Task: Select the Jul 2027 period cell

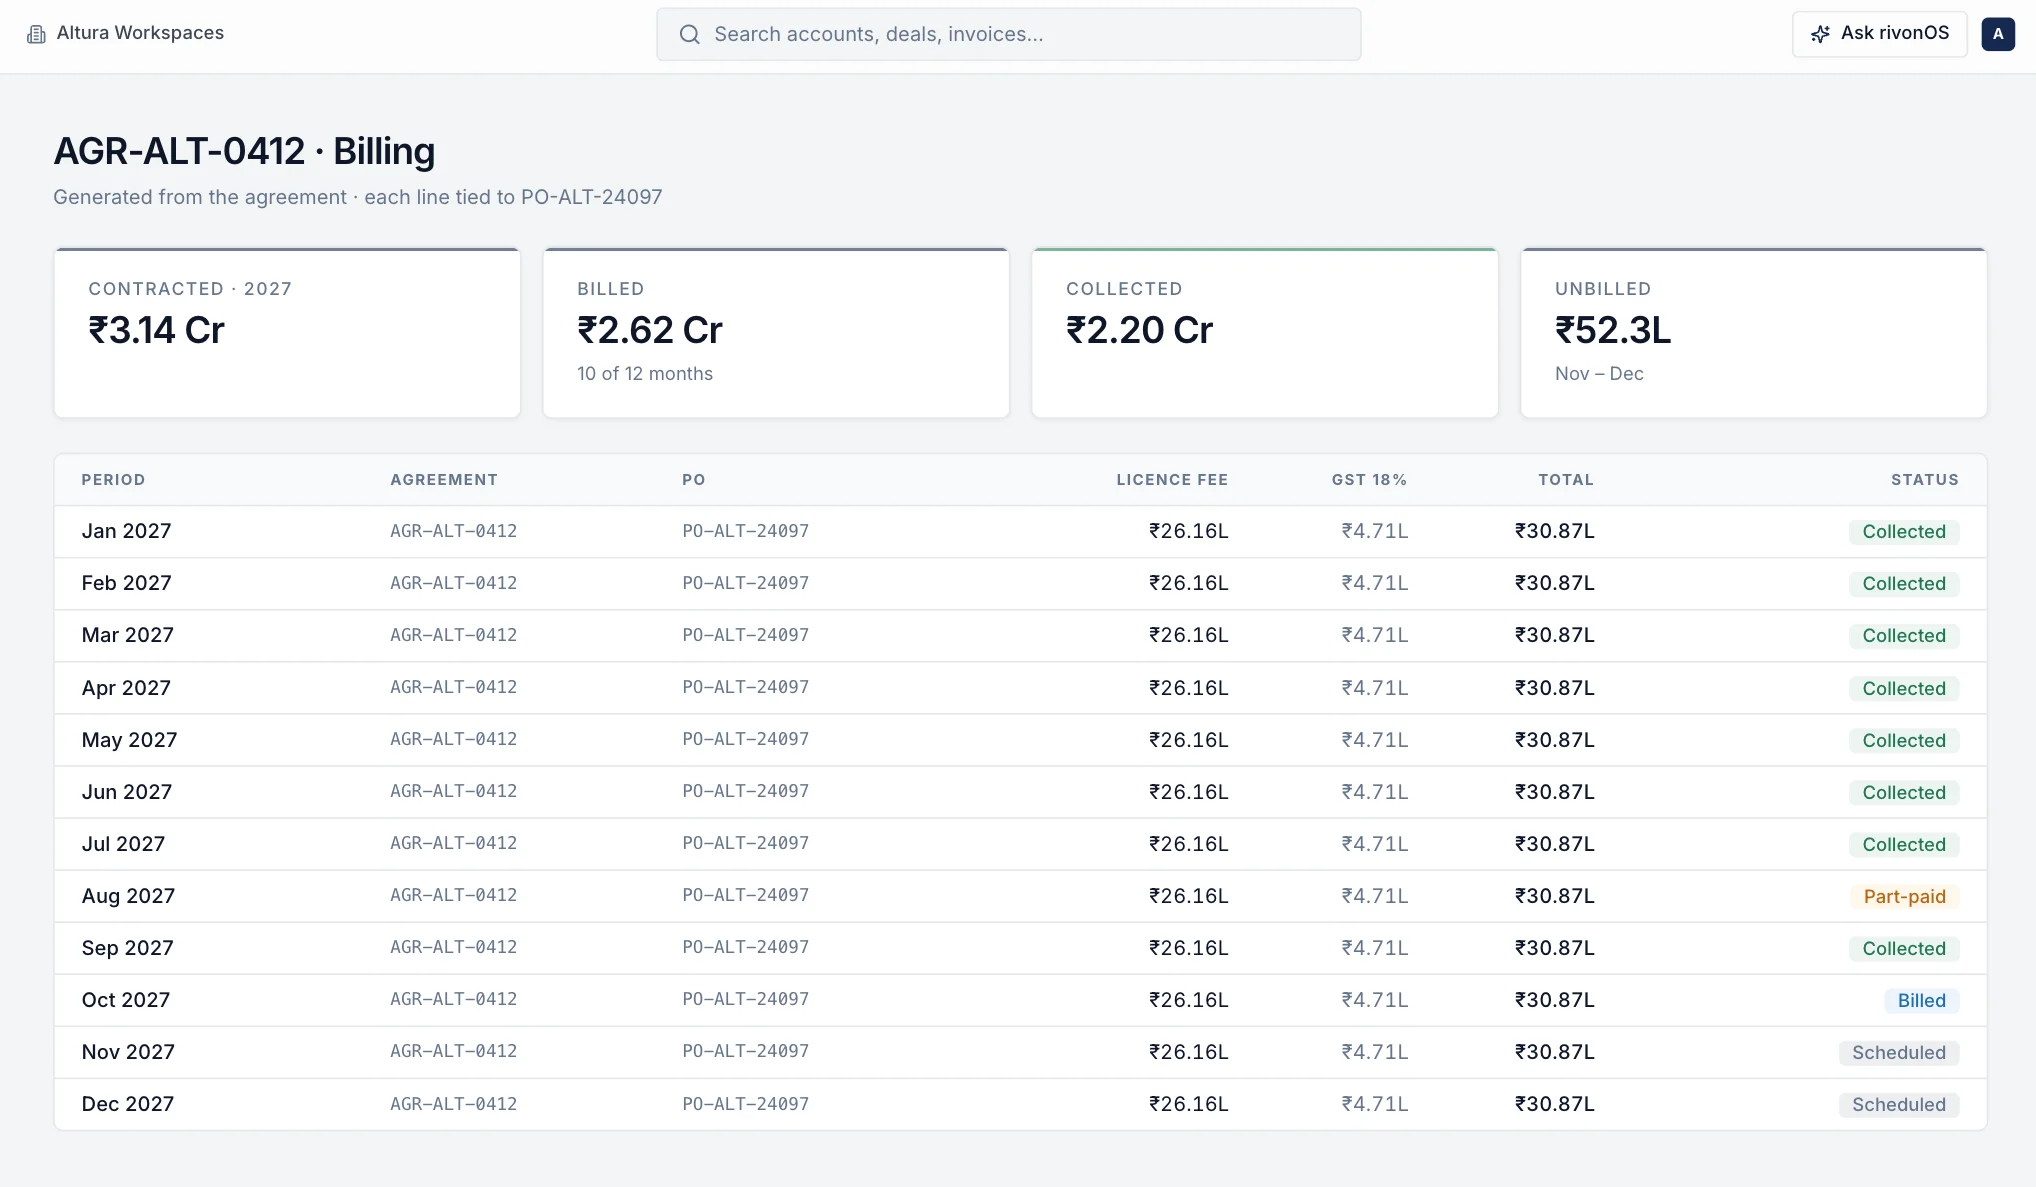Action: click(124, 844)
